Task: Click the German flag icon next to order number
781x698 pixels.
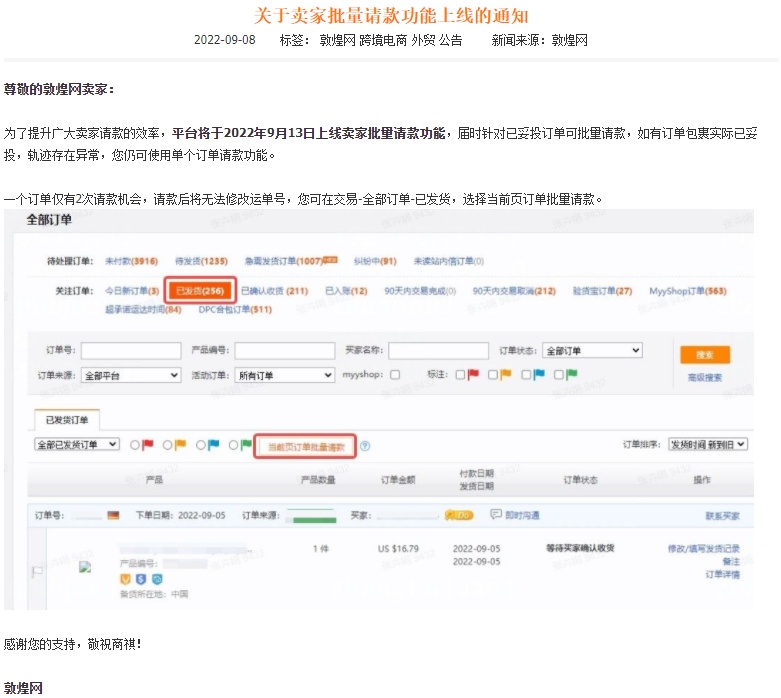Action: [113, 515]
